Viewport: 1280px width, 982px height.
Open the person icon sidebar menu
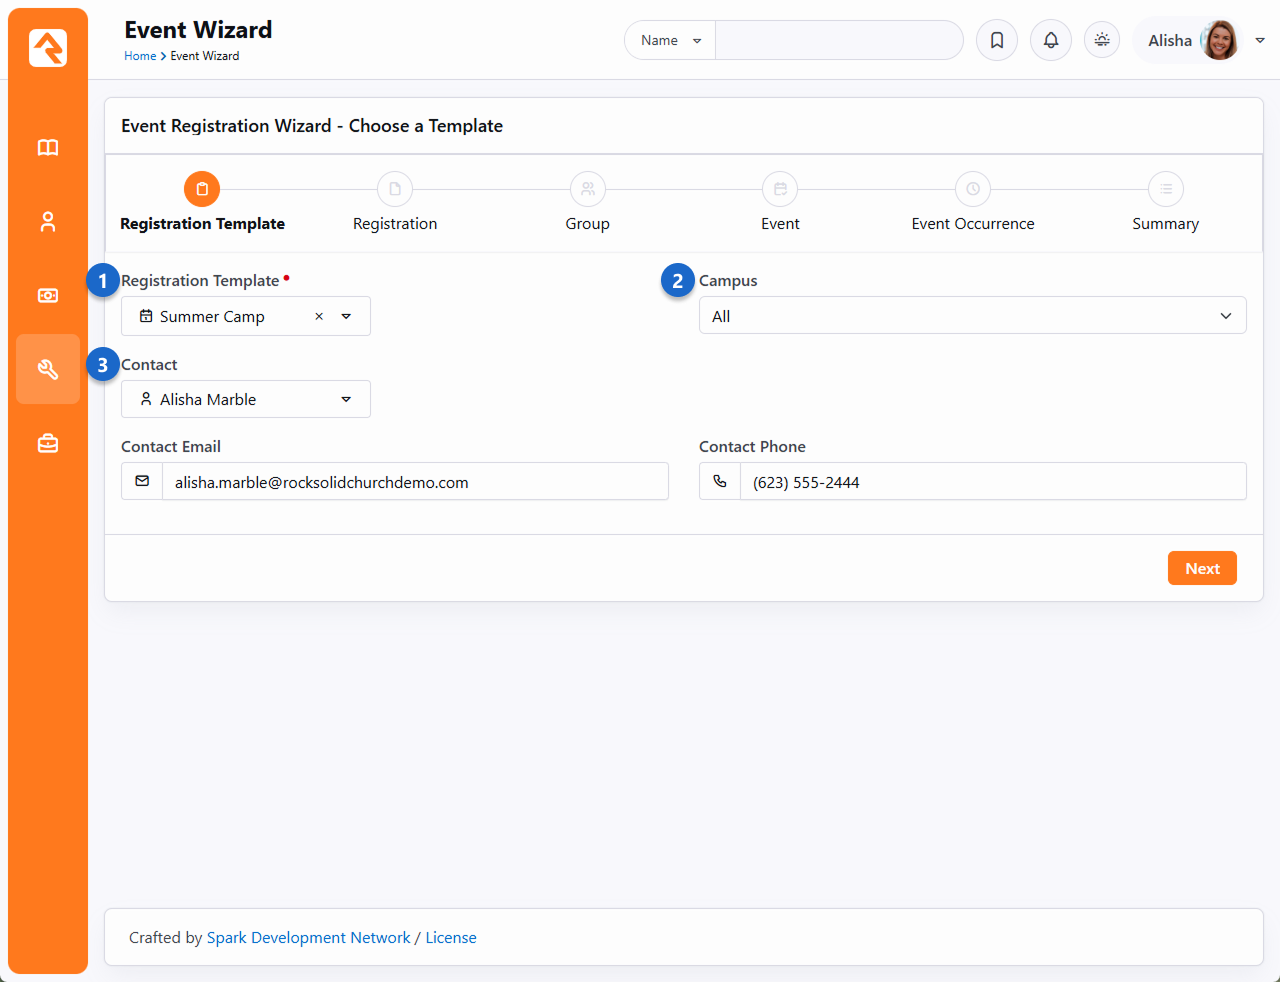pyautogui.click(x=48, y=222)
